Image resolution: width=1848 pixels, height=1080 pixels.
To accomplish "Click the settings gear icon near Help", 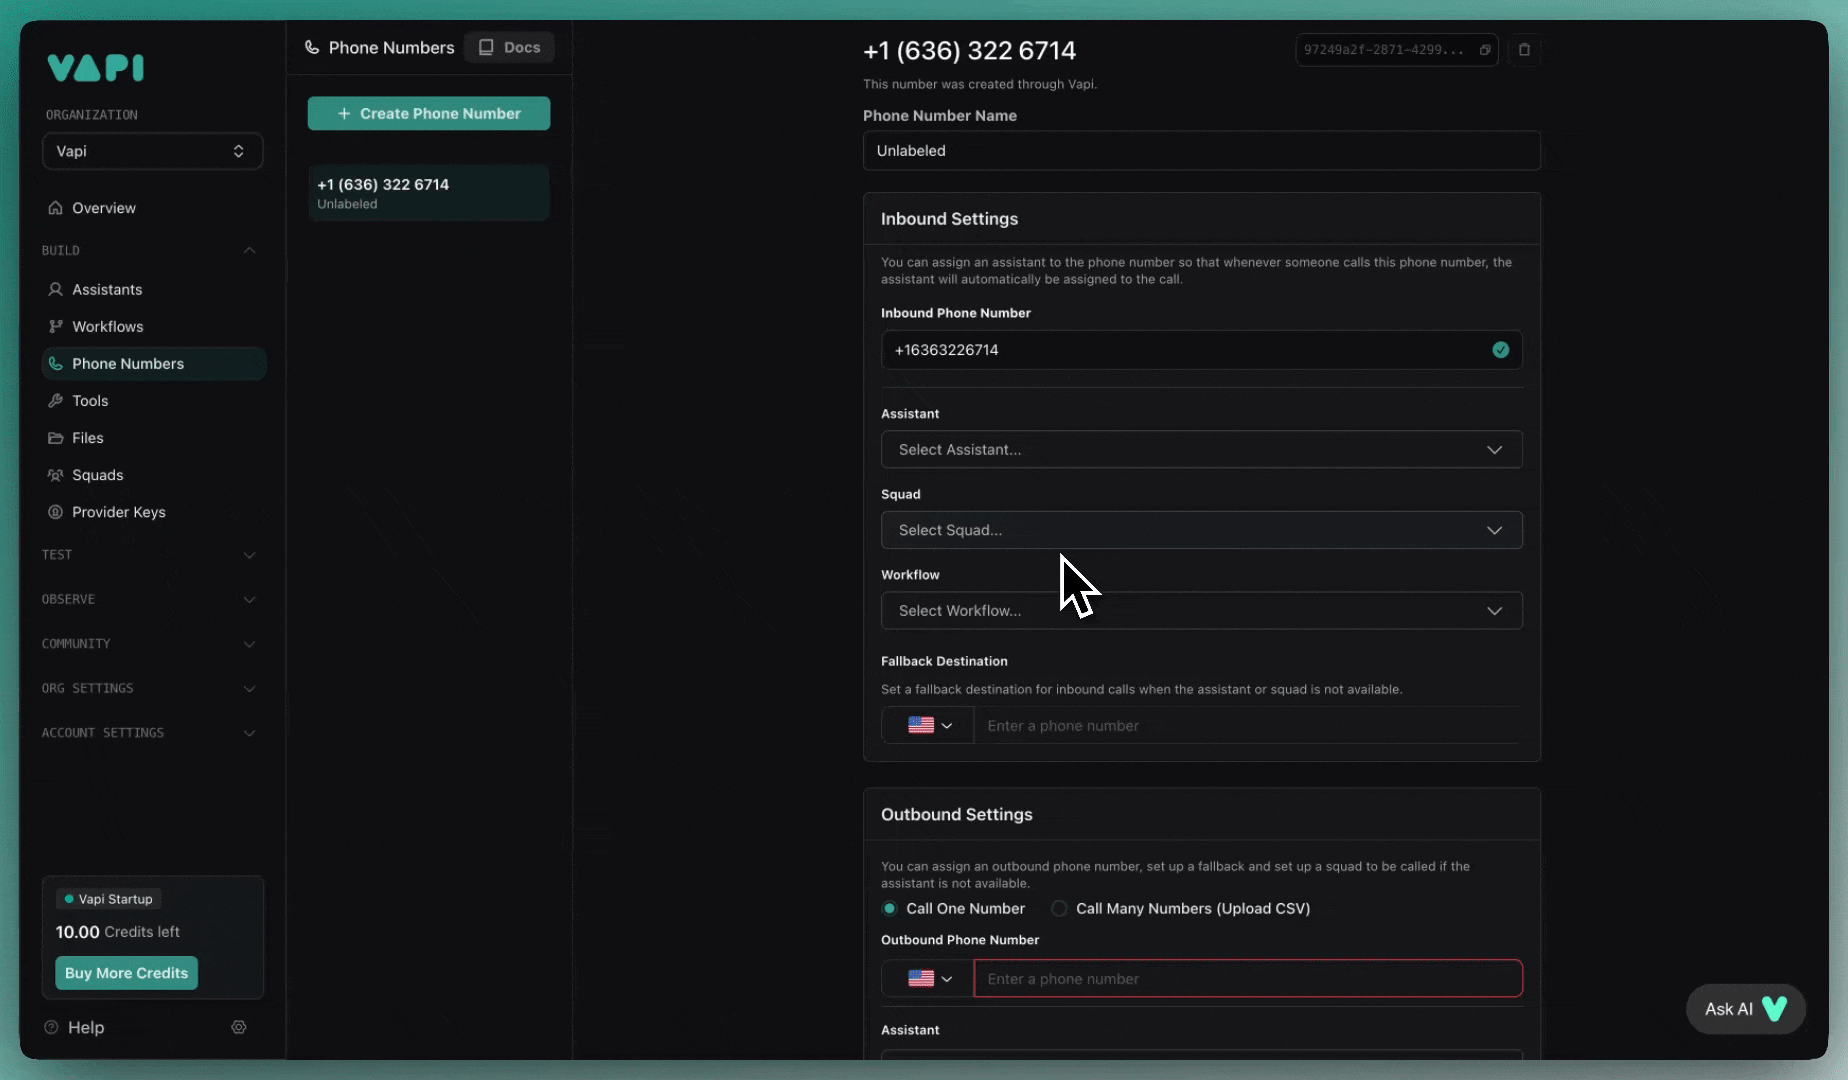I will [239, 1027].
